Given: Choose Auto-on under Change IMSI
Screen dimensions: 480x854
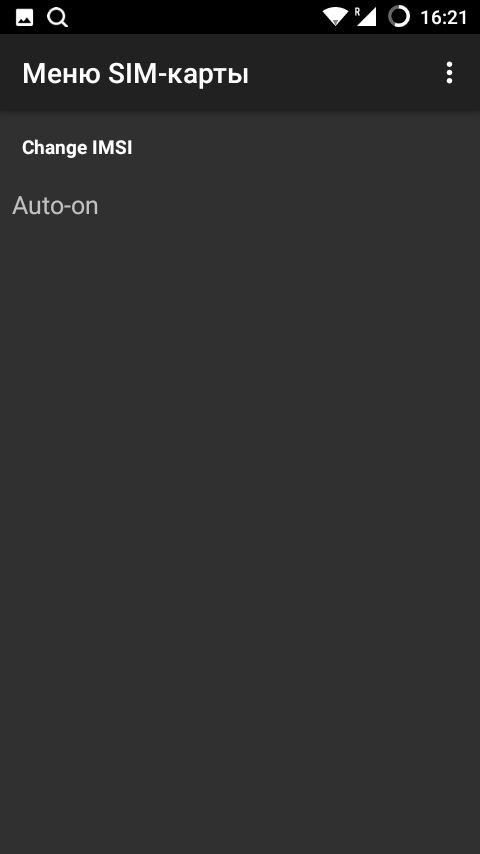Looking at the screenshot, I should coord(240,206).
